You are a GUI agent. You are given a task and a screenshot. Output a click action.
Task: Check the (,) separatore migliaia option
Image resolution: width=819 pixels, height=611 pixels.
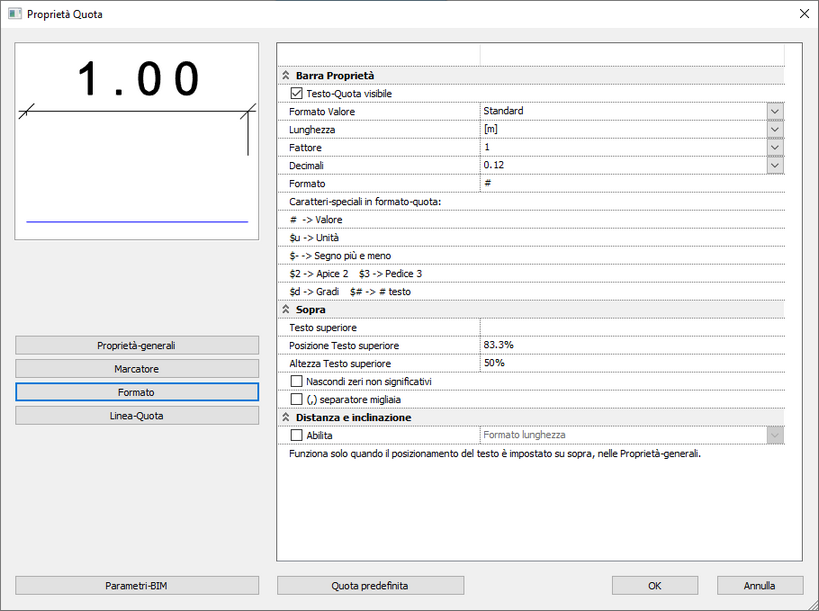tap(296, 400)
